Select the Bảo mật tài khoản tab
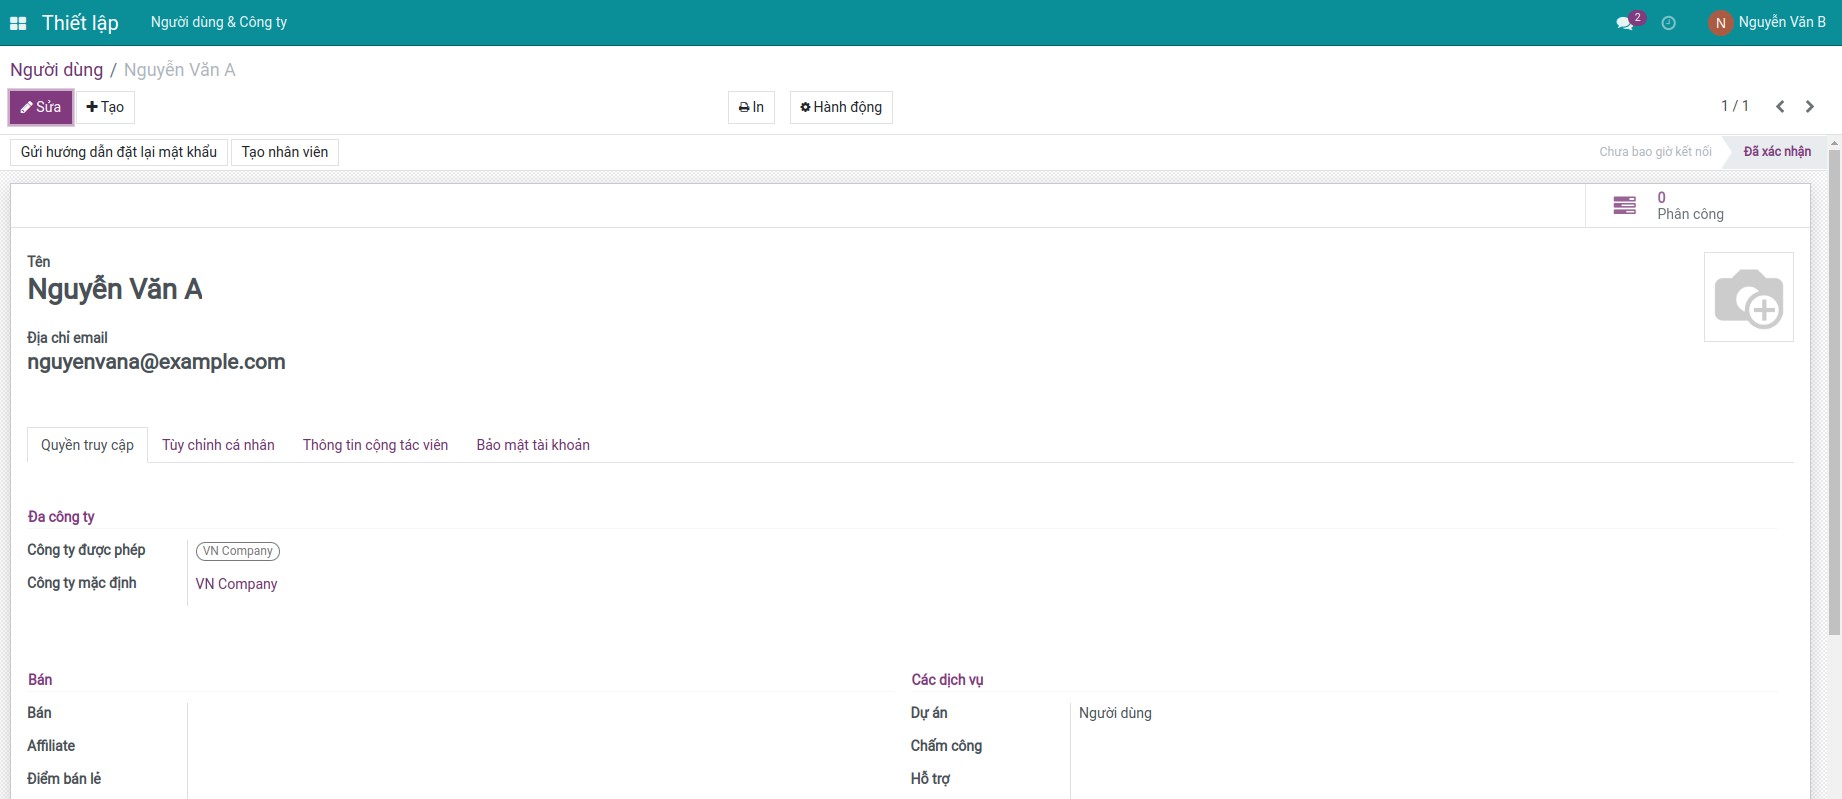 point(533,445)
